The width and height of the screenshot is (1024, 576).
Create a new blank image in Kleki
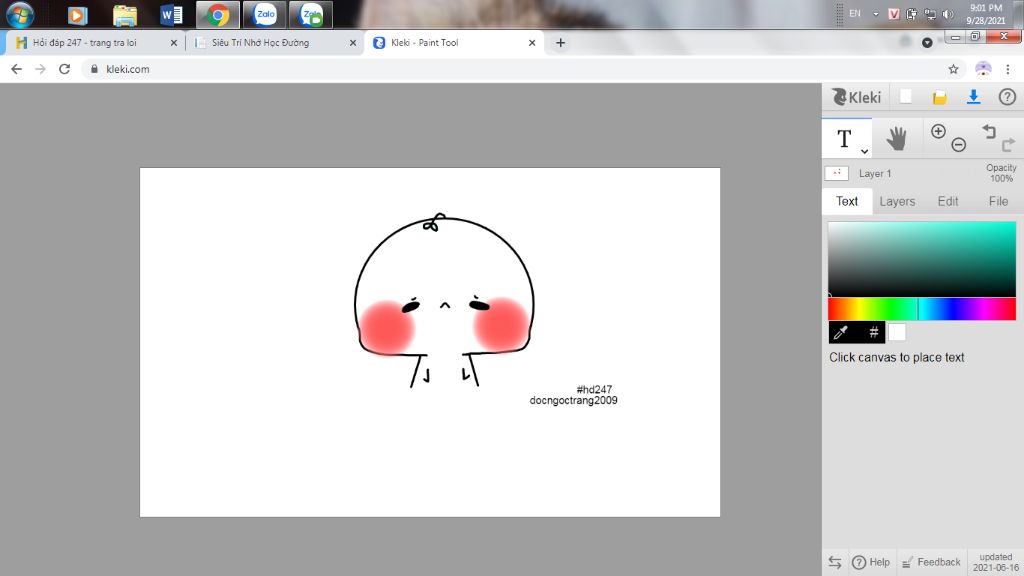coord(905,97)
